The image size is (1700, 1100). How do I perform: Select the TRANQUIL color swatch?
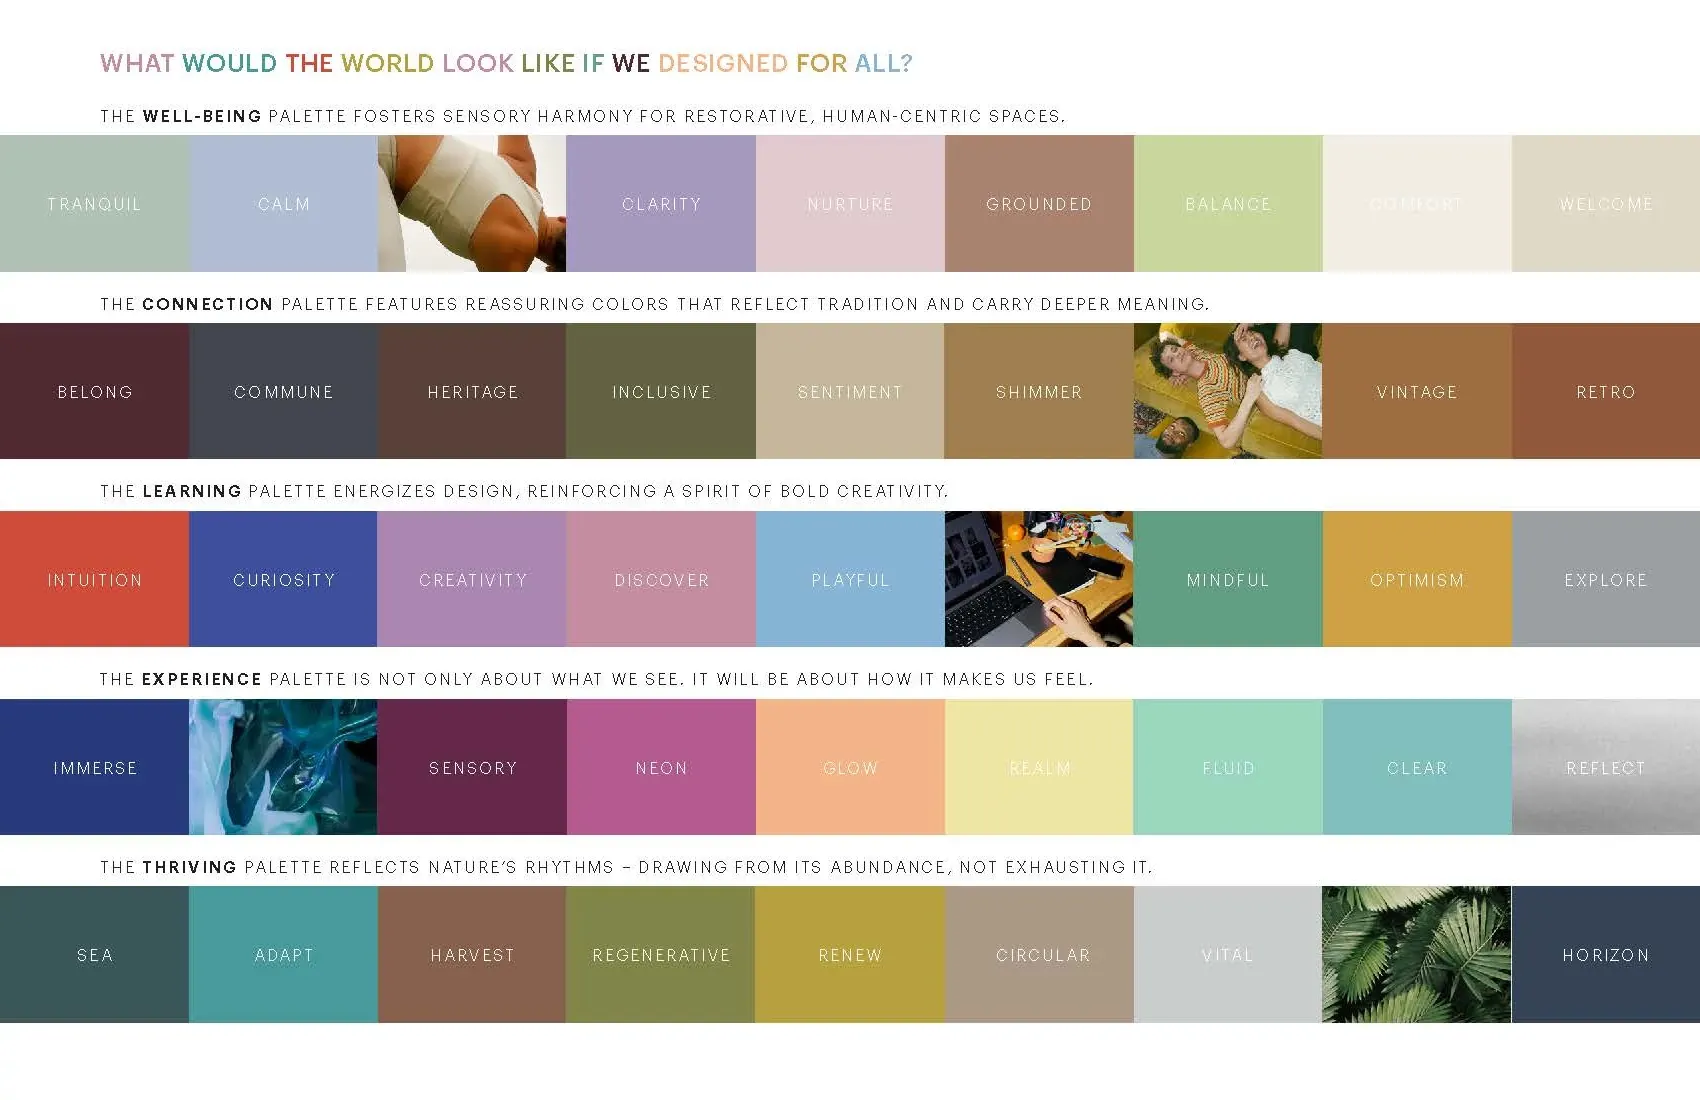[94, 203]
